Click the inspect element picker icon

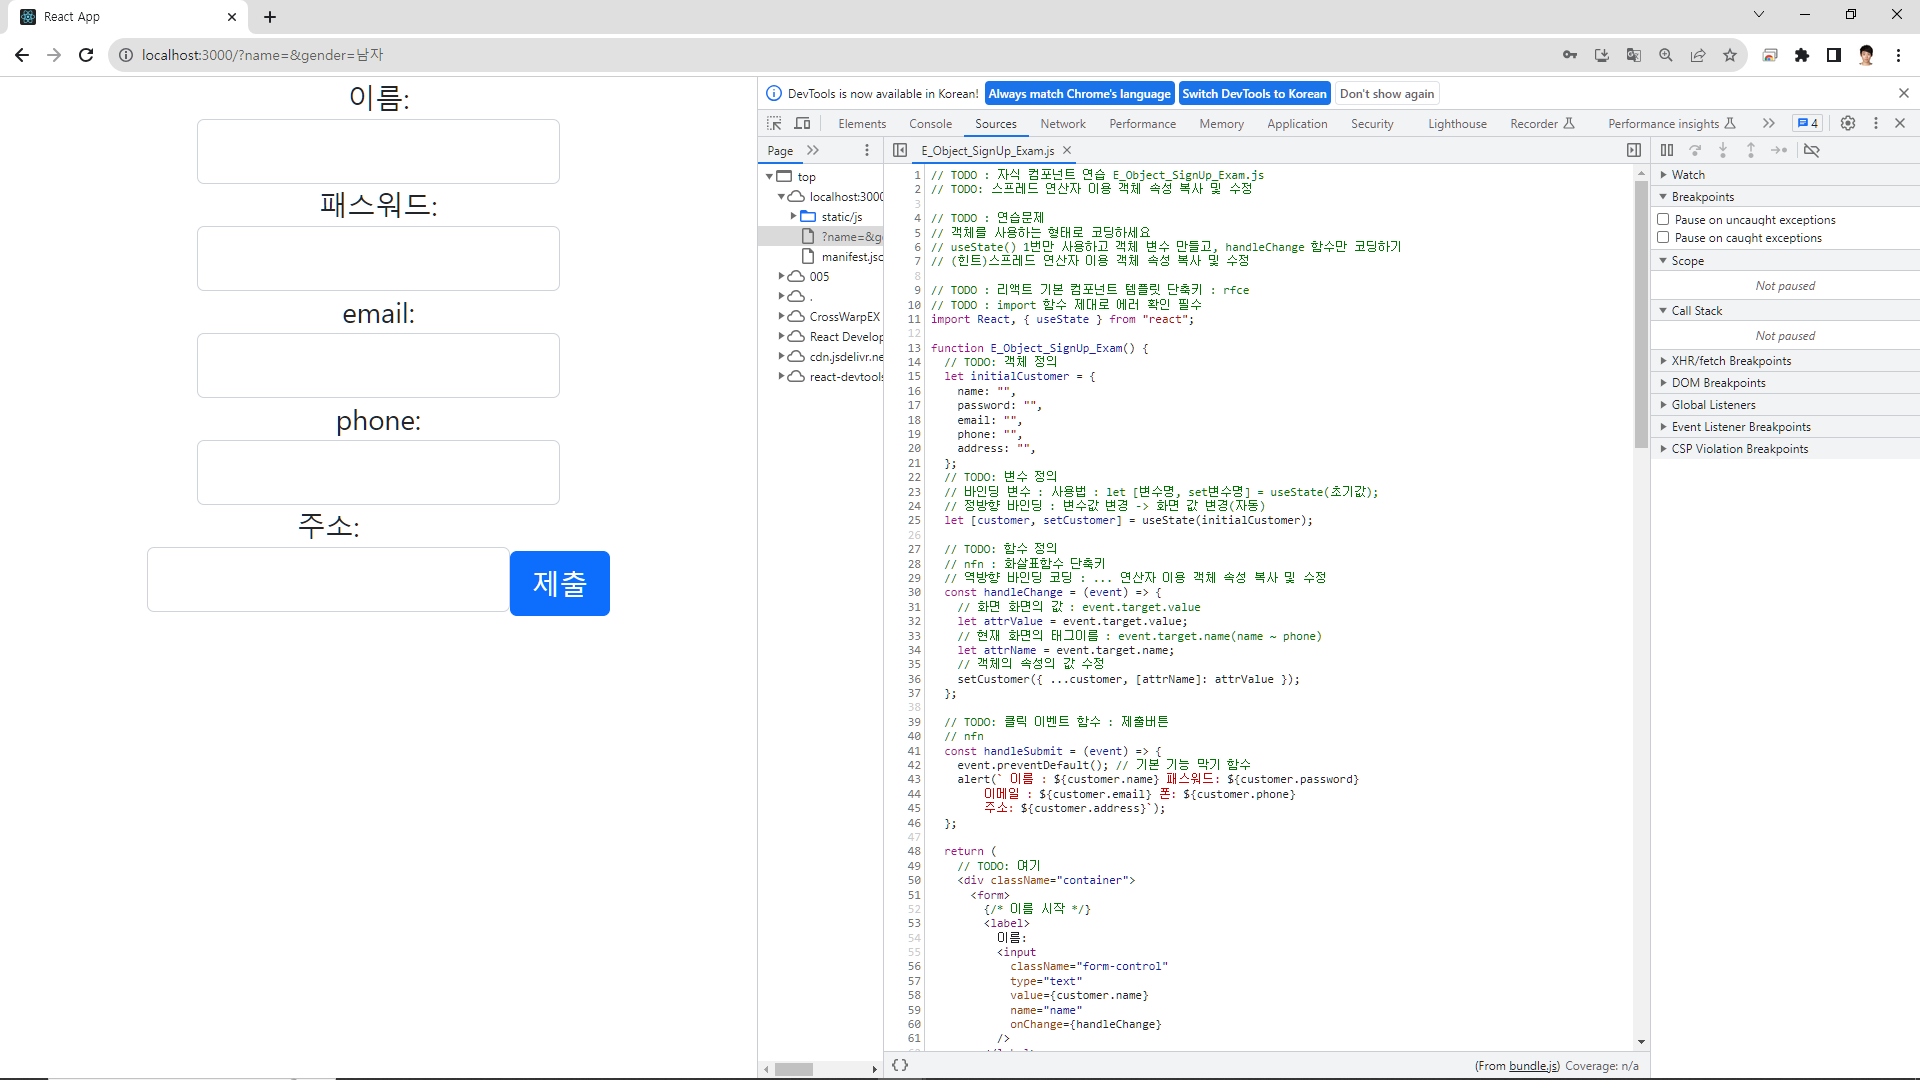(x=774, y=123)
